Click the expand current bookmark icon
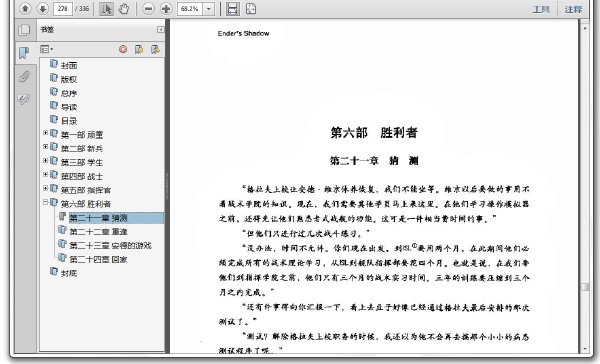This screenshot has height=364, width=600. (155, 49)
